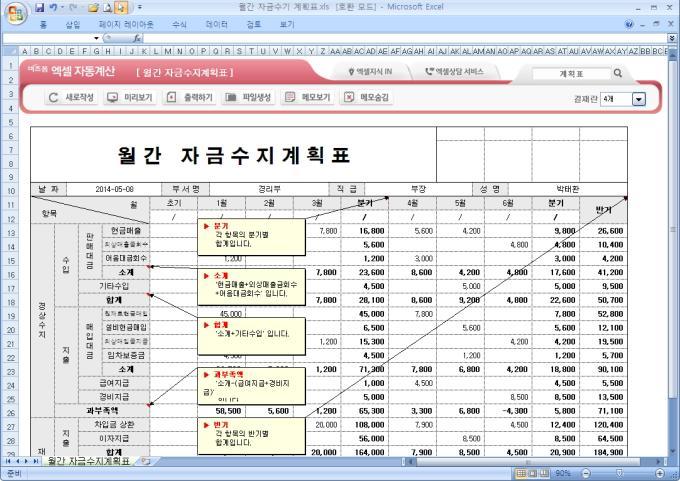Select the 초기 column header cell

(x=173, y=203)
